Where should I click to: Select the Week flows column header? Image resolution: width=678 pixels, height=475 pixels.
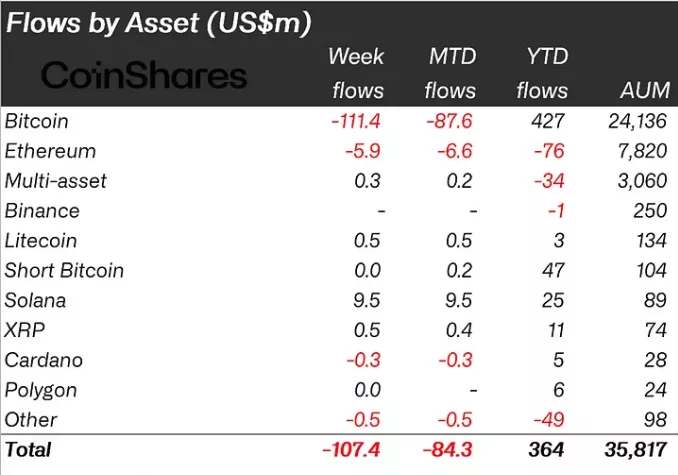click(x=356, y=73)
